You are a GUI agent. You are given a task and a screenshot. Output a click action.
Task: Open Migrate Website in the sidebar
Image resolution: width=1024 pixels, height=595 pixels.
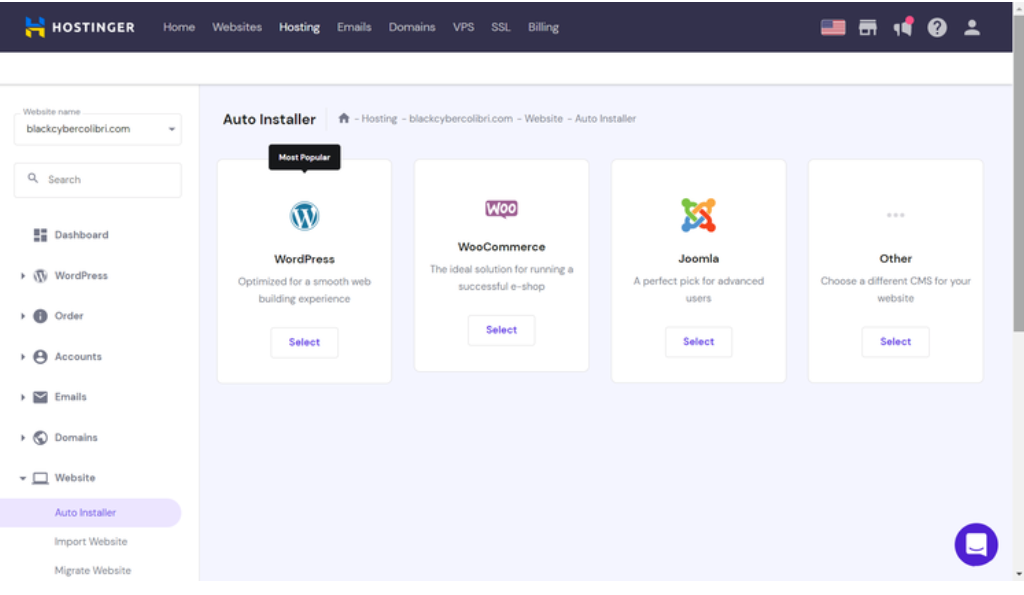(x=93, y=570)
